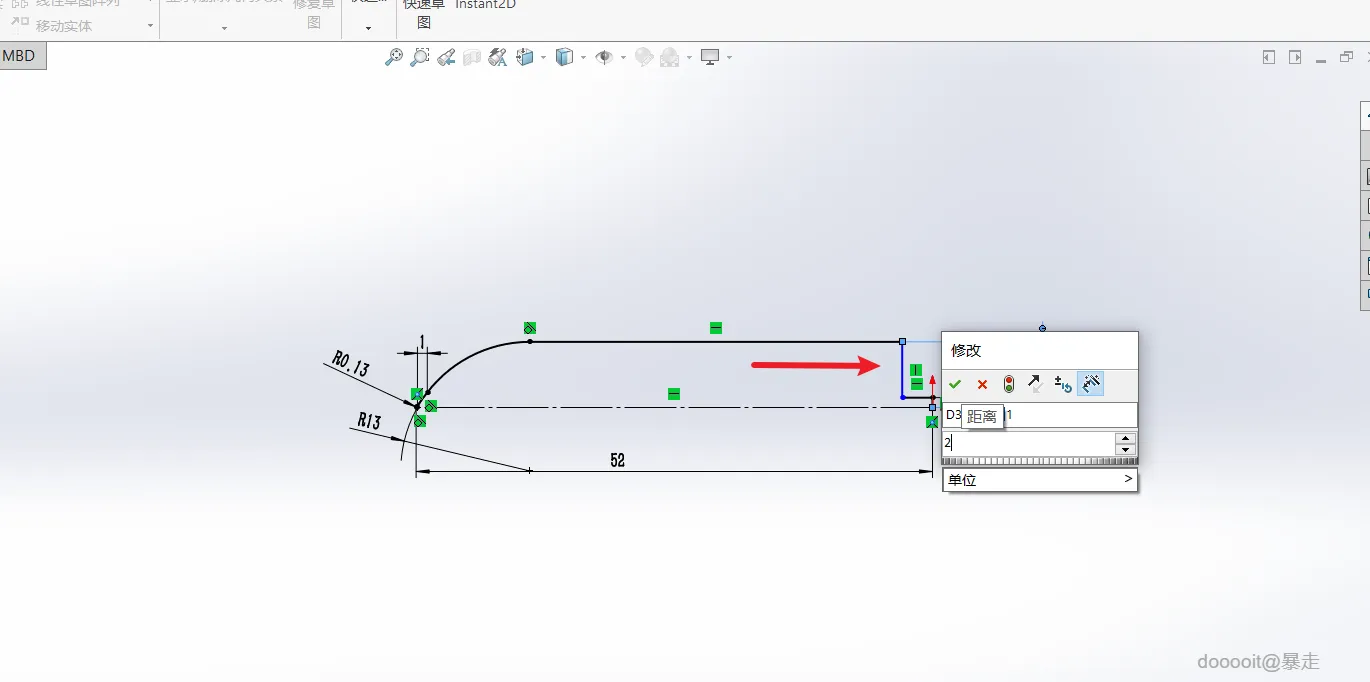This screenshot has width=1370, height=682.
Task: Click the dimension name field D3
Action: pos(1039,414)
